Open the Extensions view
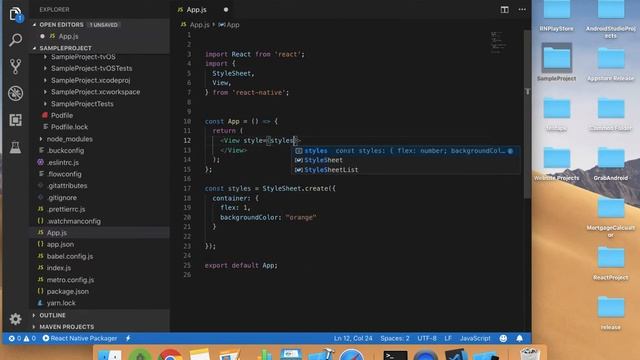 coord(16,120)
